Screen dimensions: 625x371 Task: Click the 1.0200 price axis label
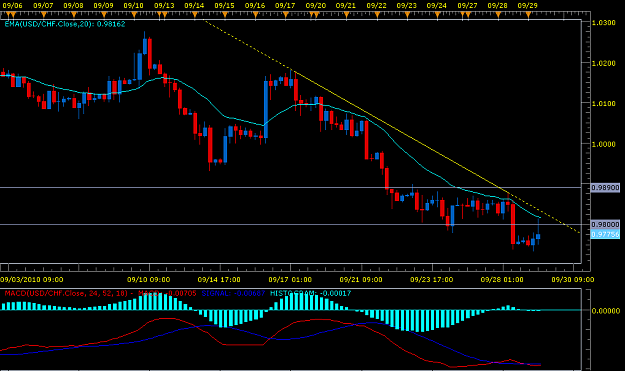pos(604,63)
